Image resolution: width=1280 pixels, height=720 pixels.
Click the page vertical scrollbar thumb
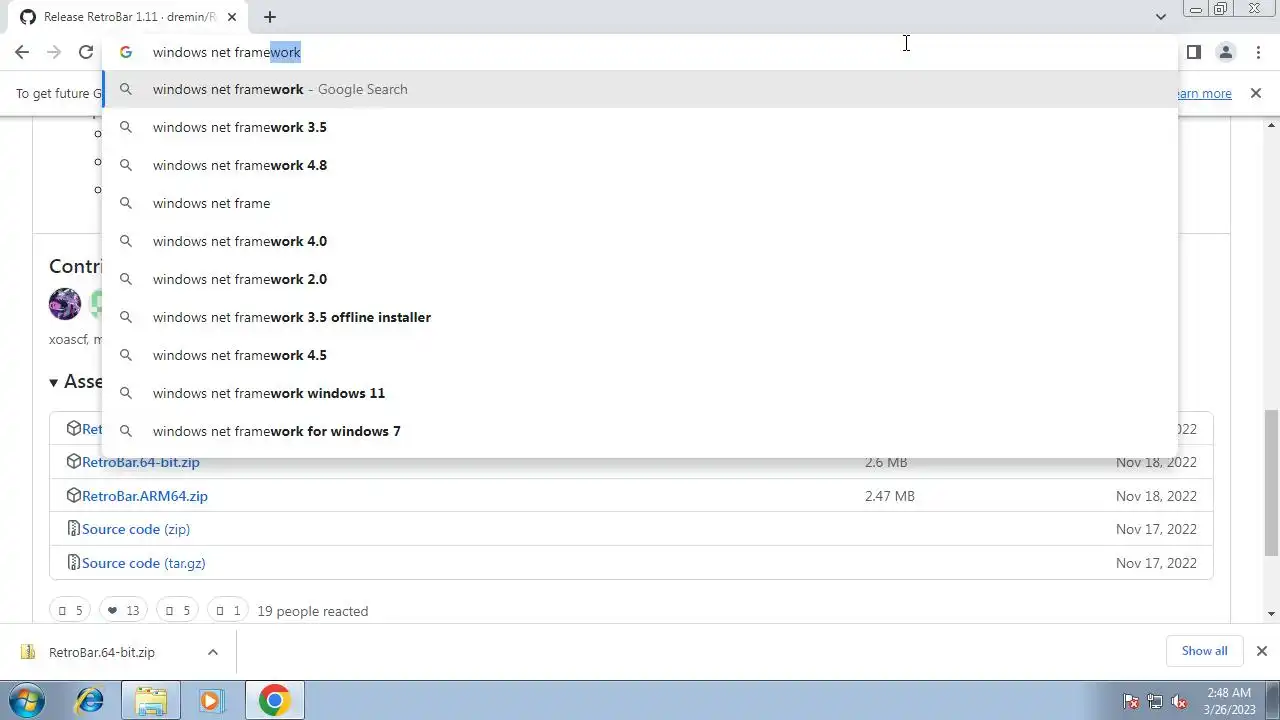click(1272, 482)
